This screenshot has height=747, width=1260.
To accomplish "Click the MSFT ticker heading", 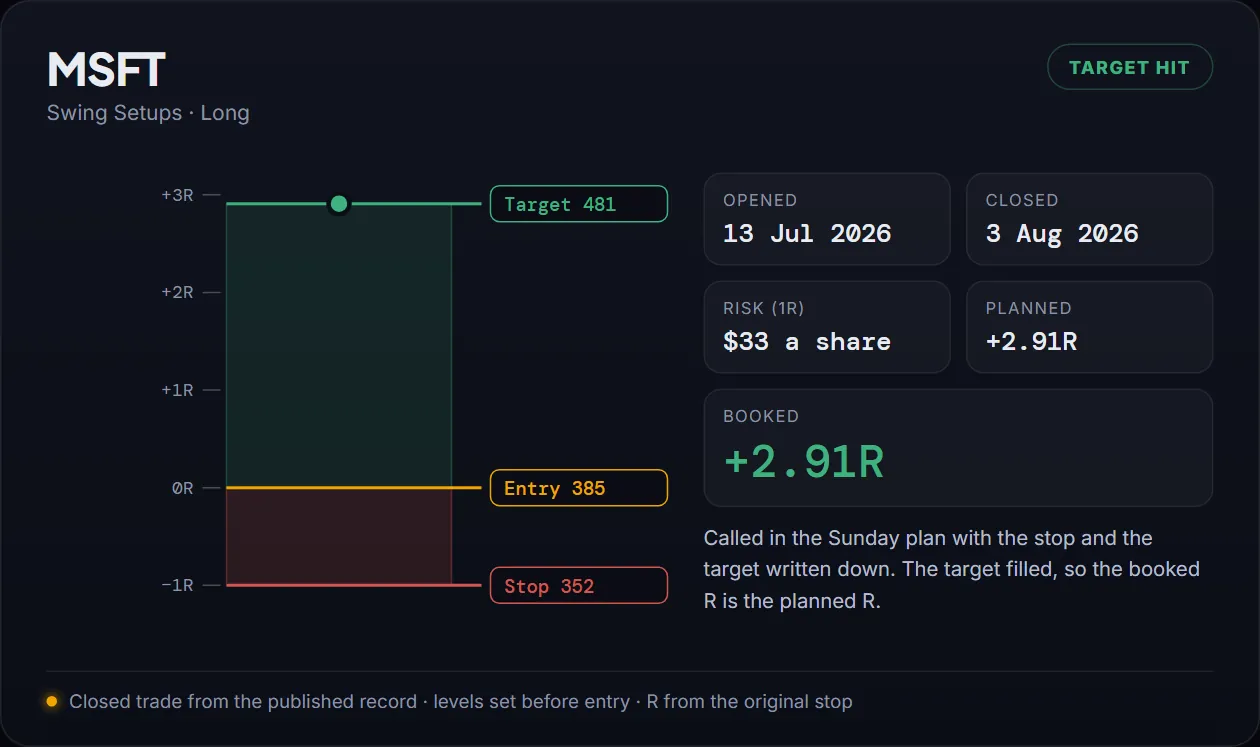I will point(106,70).
